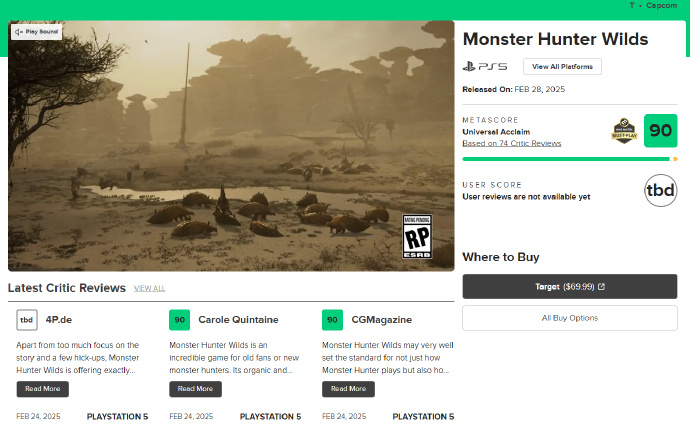Screen dimensions: 690x427
Task: Click Read More under CGMagazine review
Action: [x=348, y=389]
